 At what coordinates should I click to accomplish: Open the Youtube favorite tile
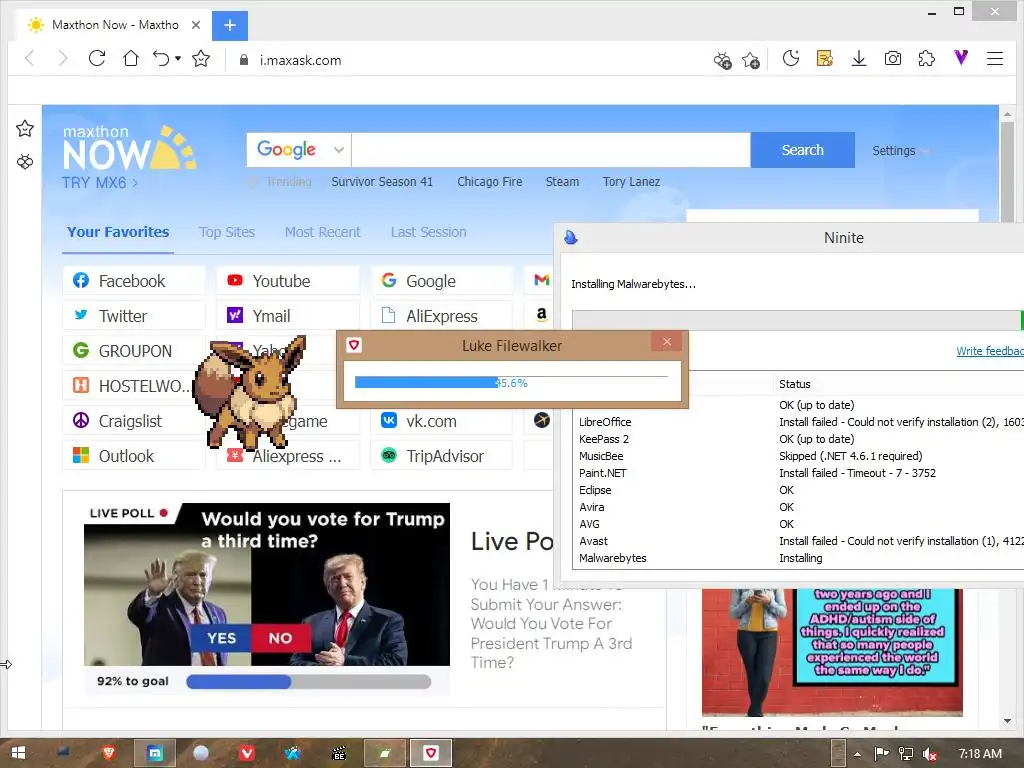[288, 281]
